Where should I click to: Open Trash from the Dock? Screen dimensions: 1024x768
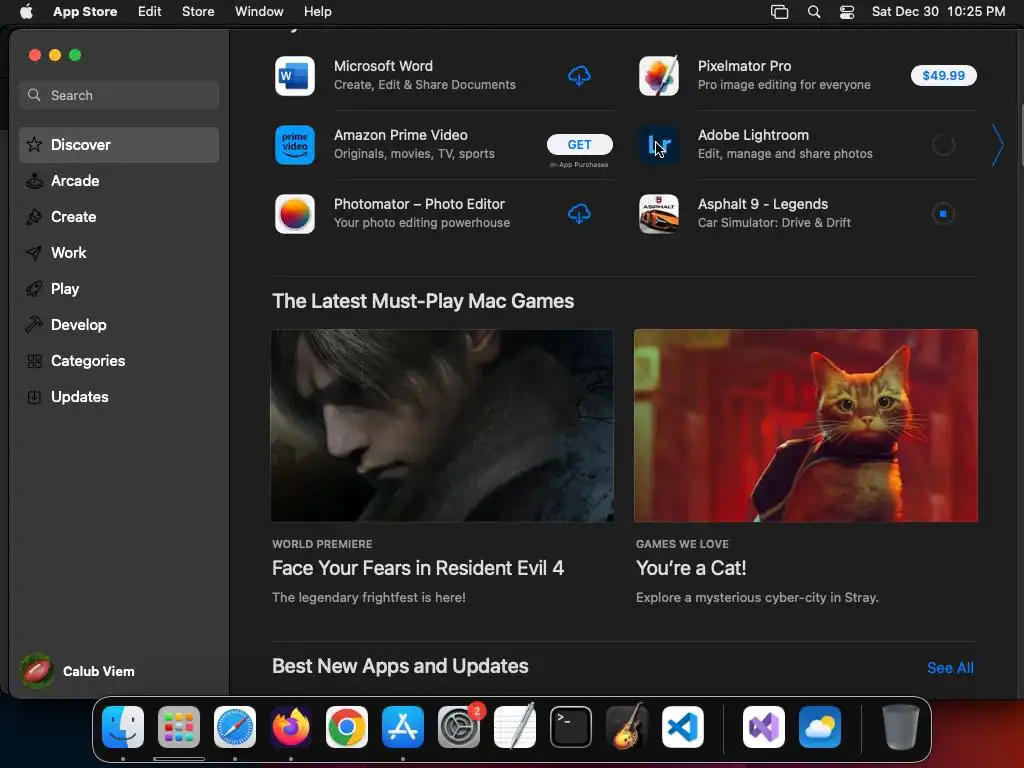pos(901,727)
